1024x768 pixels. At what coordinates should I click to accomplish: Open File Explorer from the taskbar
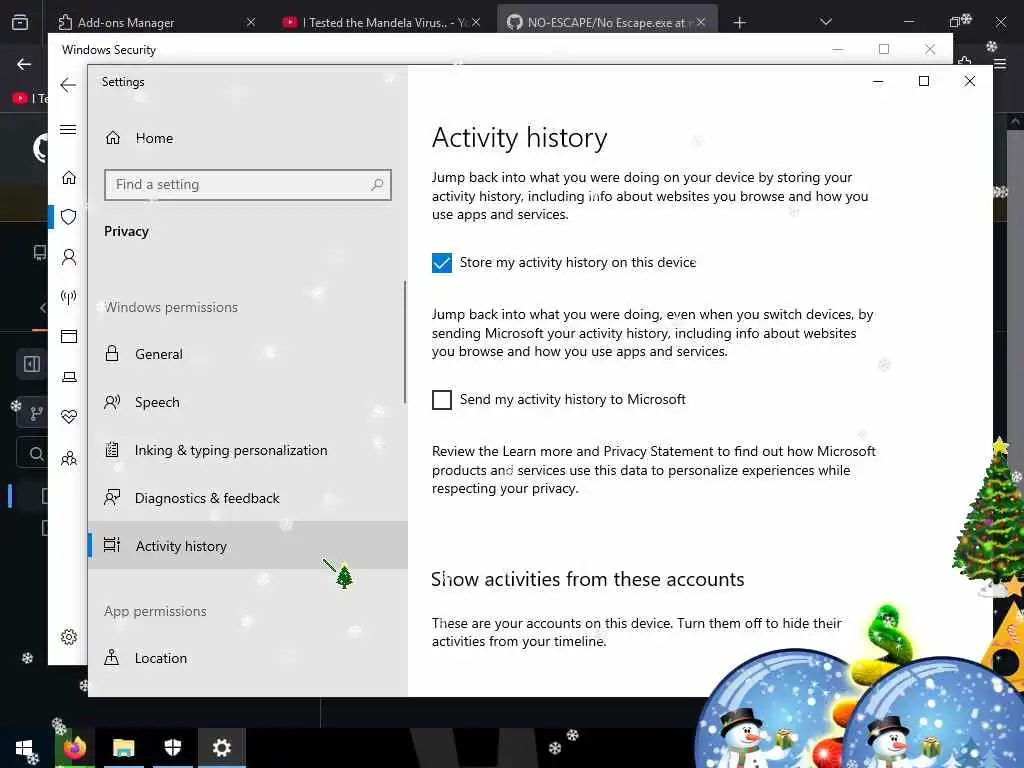[x=123, y=748]
